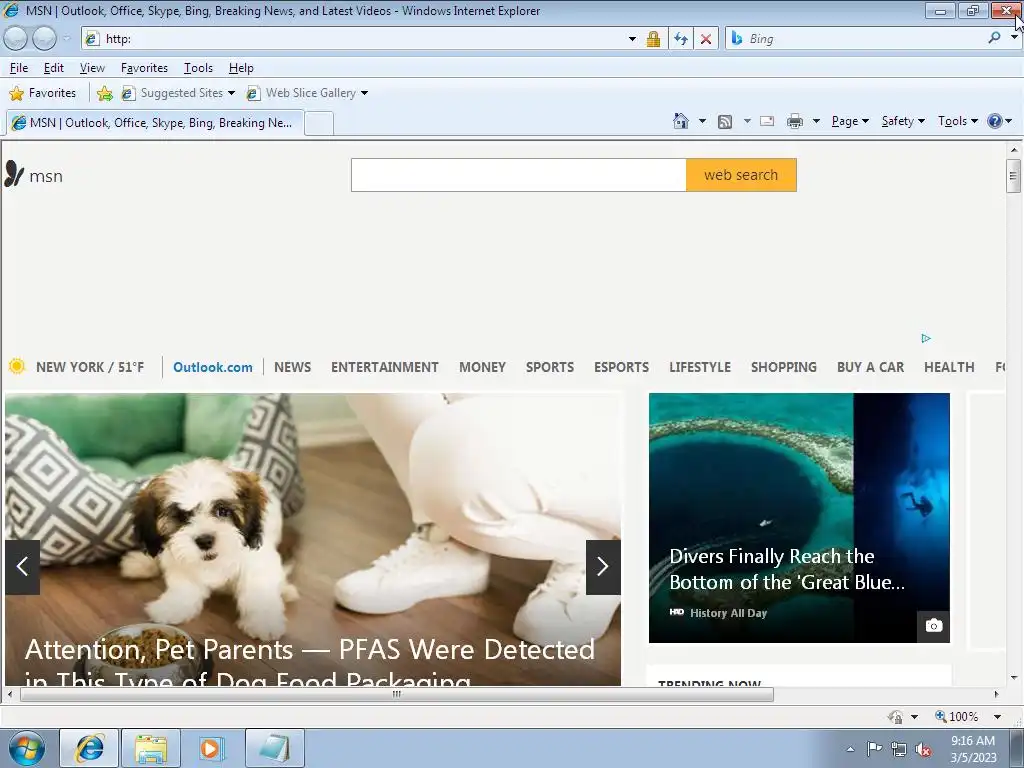Expand the Web Slice Gallery dropdown

(364, 93)
